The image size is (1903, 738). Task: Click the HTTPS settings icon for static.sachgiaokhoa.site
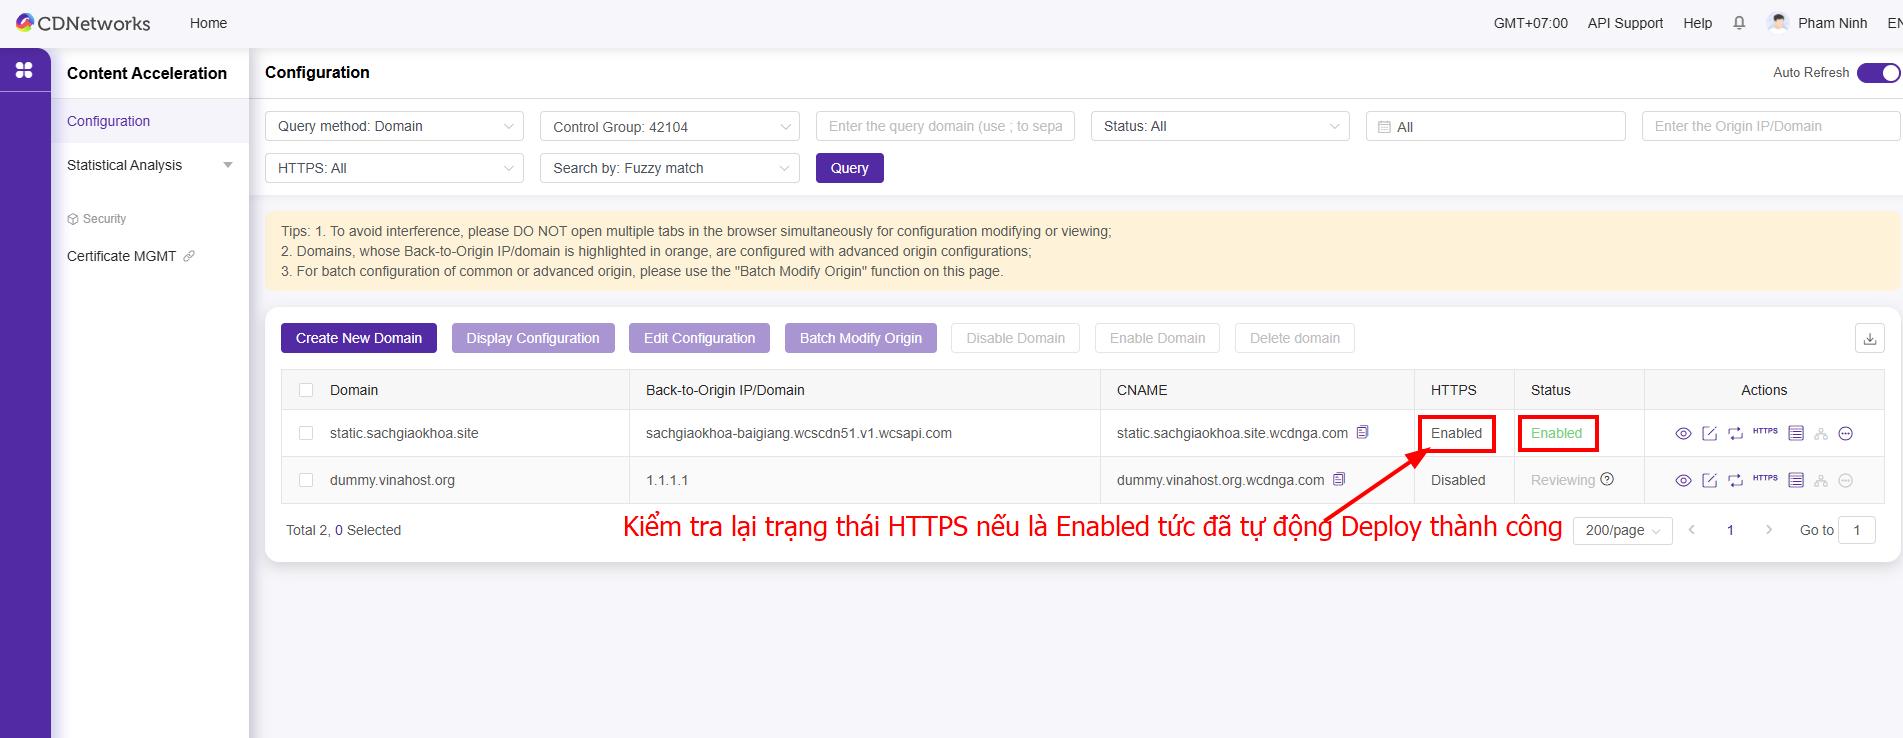coord(1765,432)
